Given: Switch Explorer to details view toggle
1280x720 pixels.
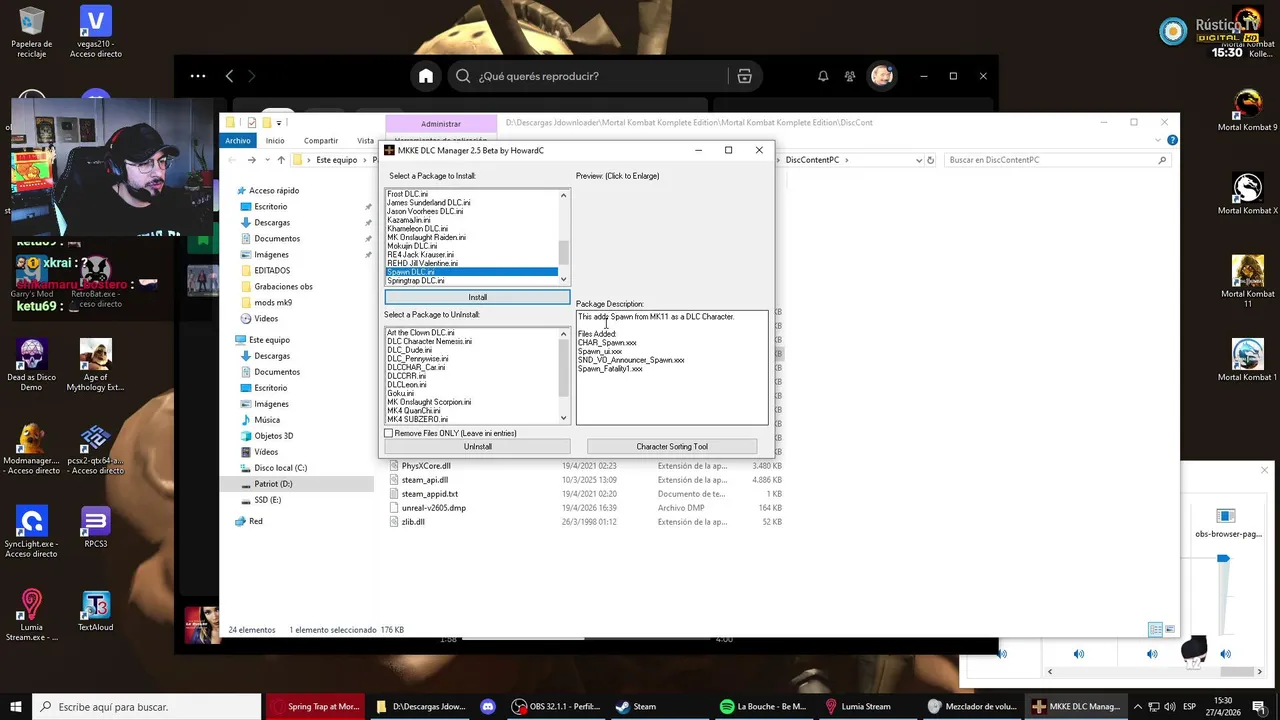Looking at the screenshot, I should point(1155,630).
